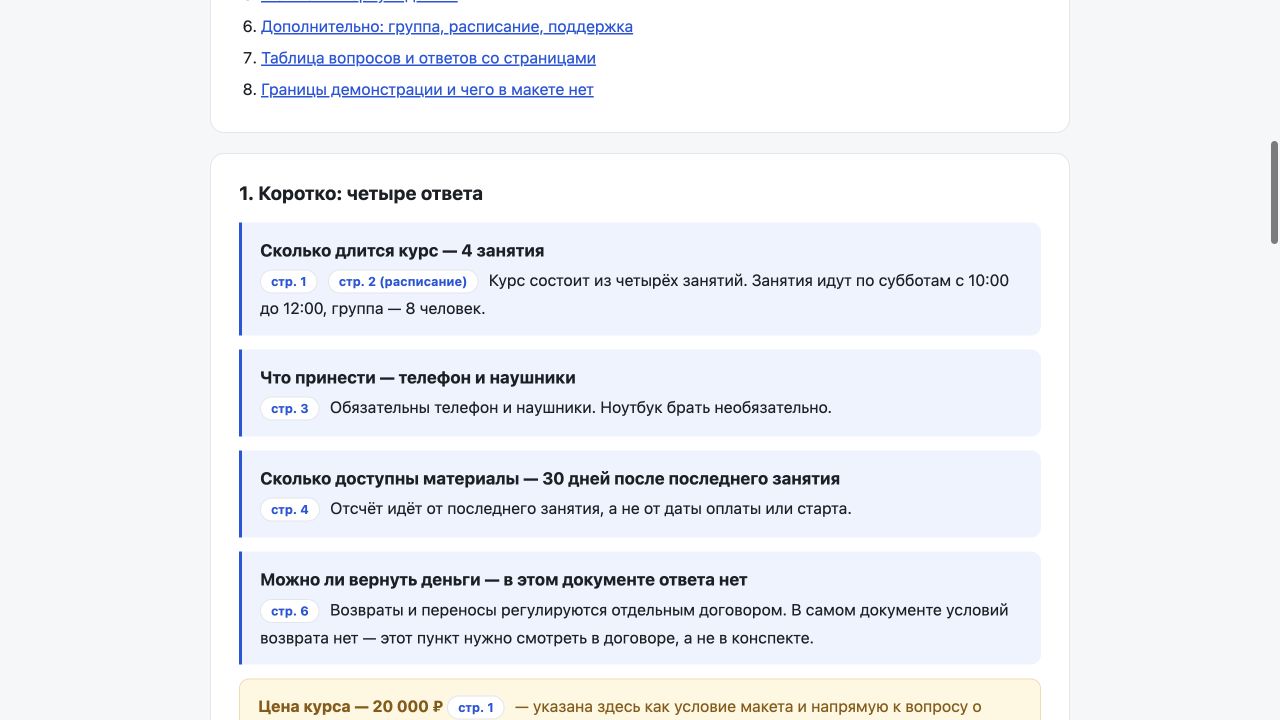Click title "Можно ли вернуть деньги"
Image resolution: width=1280 pixels, height=720 pixels.
point(369,580)
